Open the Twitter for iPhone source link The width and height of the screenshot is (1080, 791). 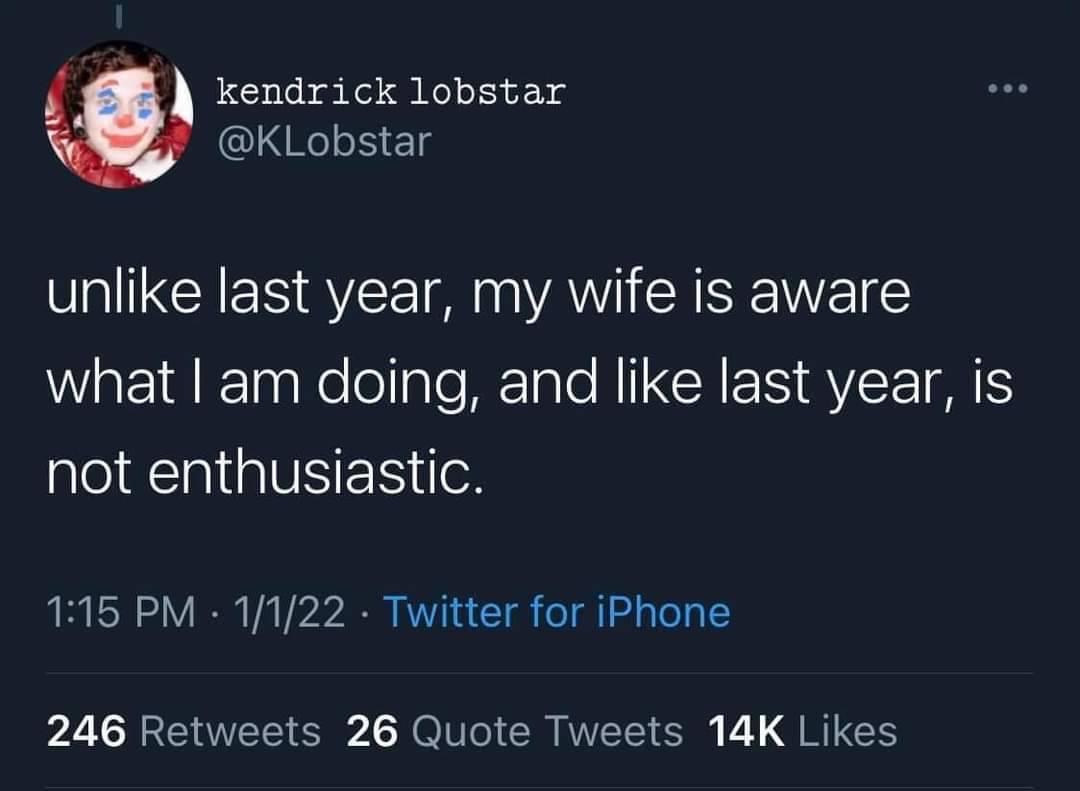[557, 612]
